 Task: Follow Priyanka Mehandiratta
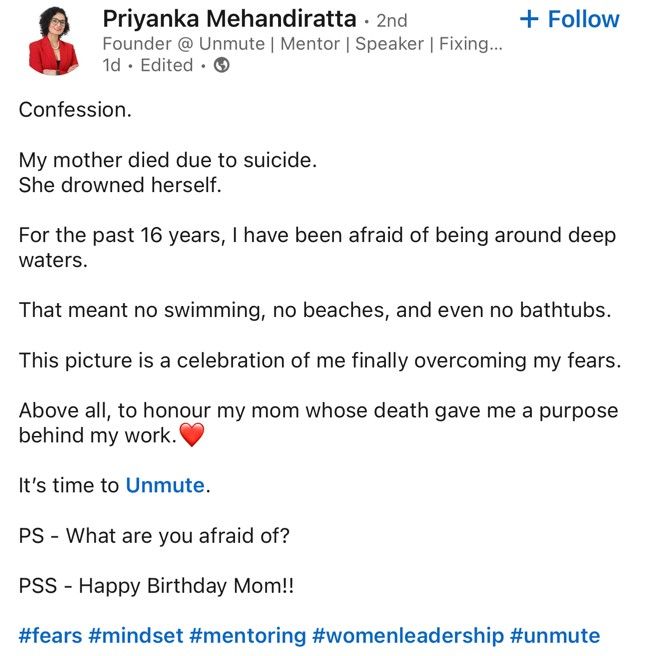pos(569,19)
